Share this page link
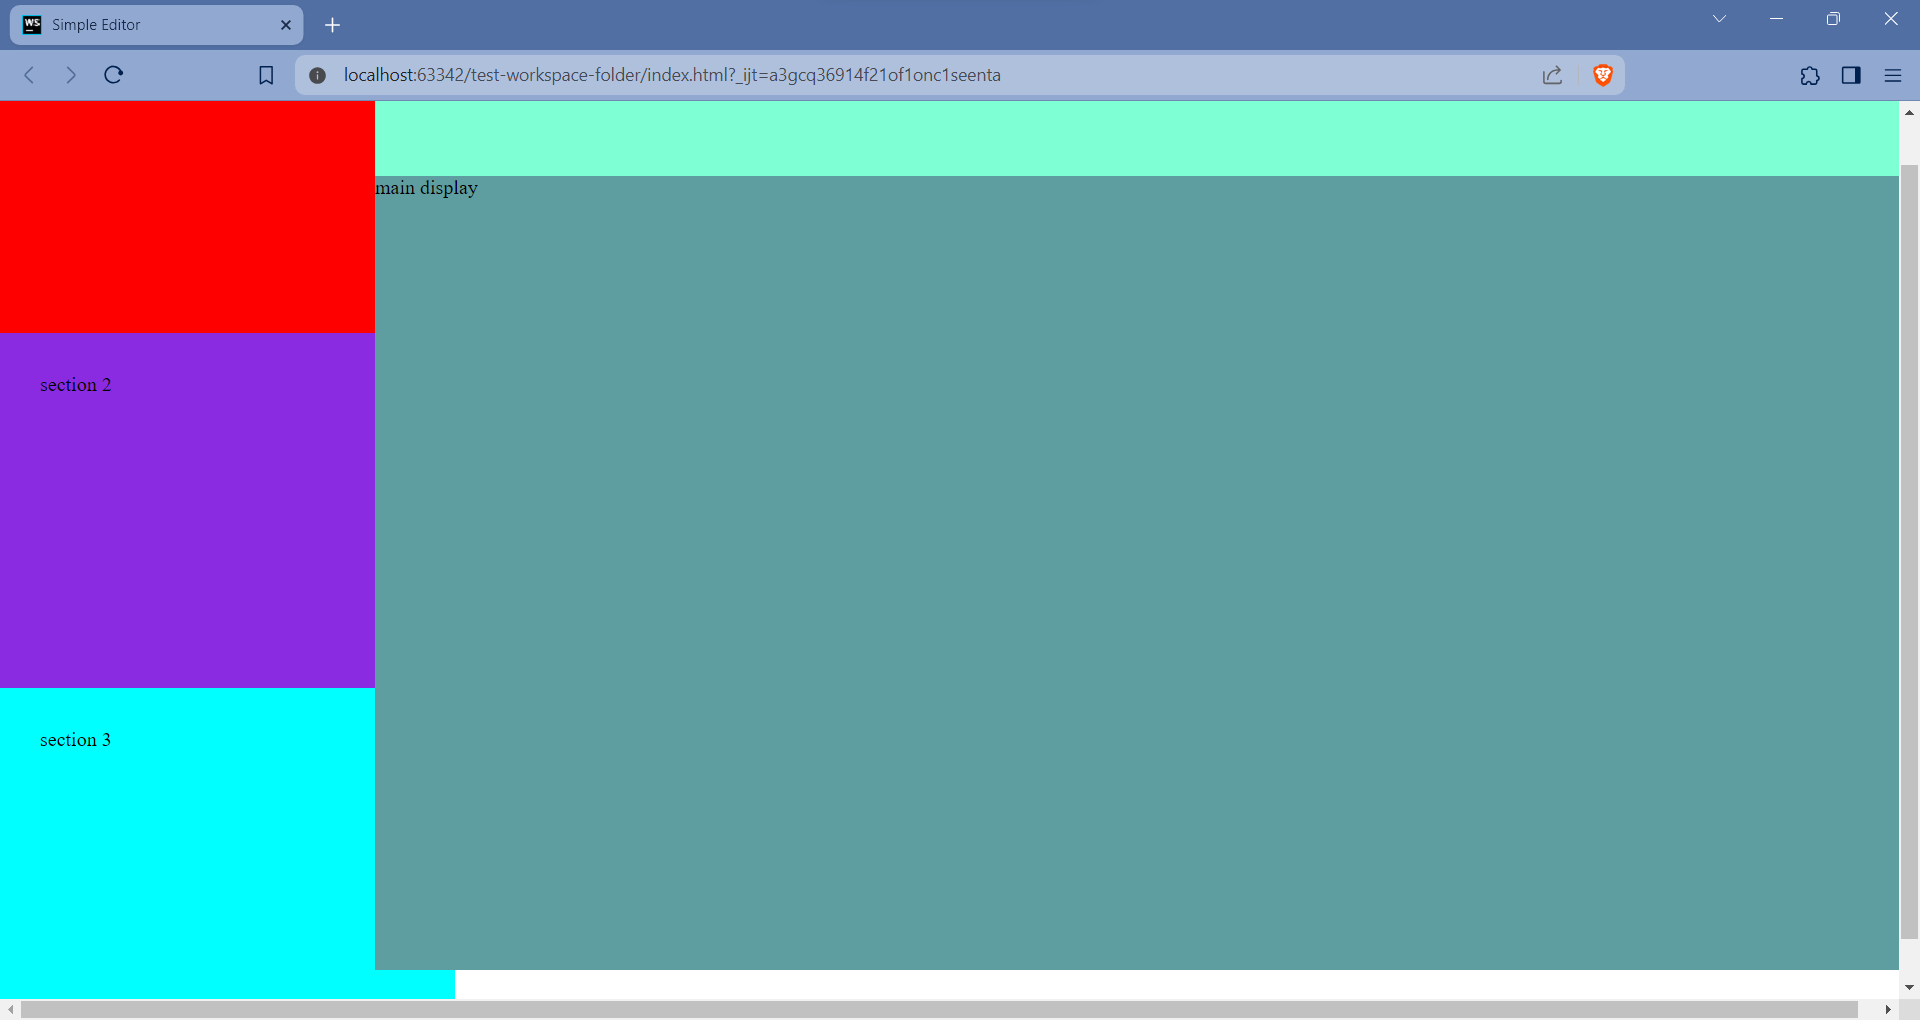 (x=1552, y=75)
